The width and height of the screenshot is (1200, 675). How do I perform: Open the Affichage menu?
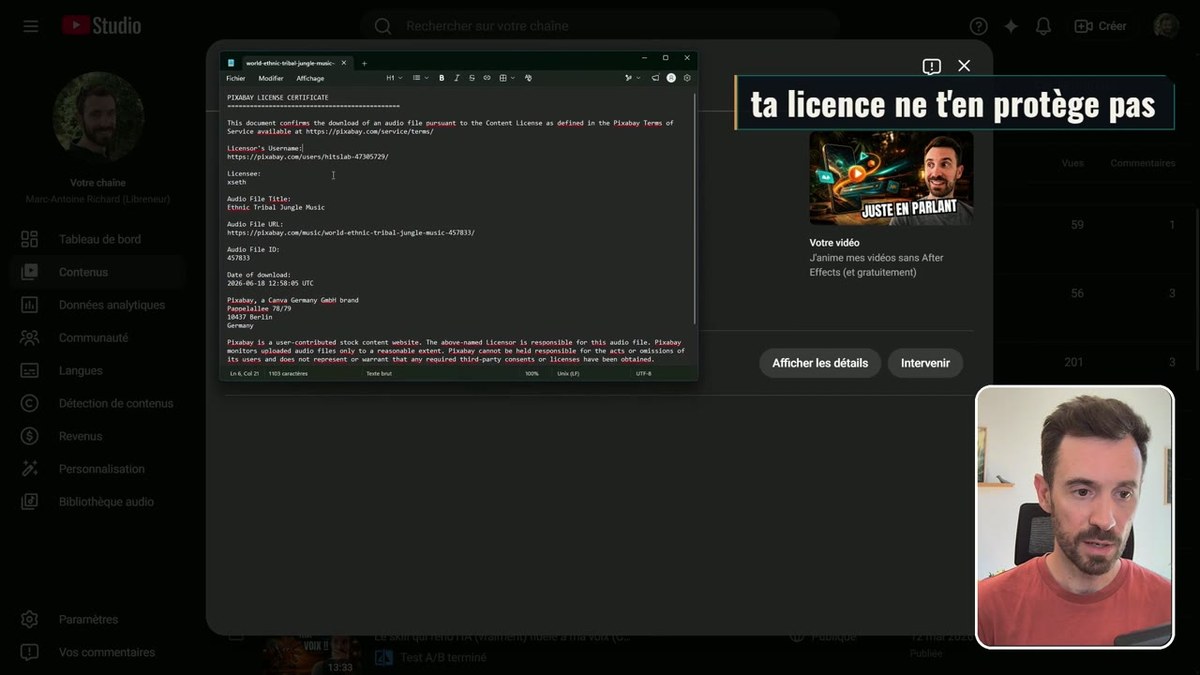[x=310, y=78]
